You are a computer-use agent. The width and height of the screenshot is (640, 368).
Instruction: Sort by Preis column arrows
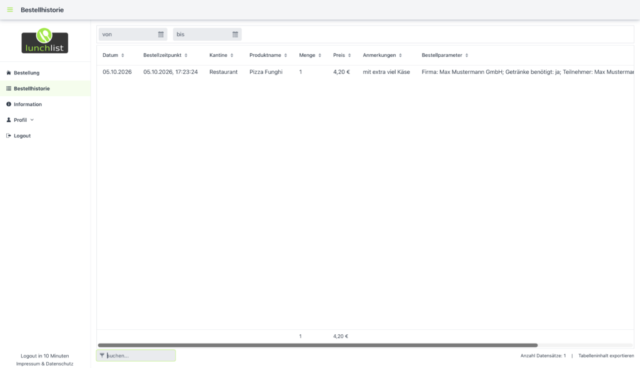[x=349, y=55]
